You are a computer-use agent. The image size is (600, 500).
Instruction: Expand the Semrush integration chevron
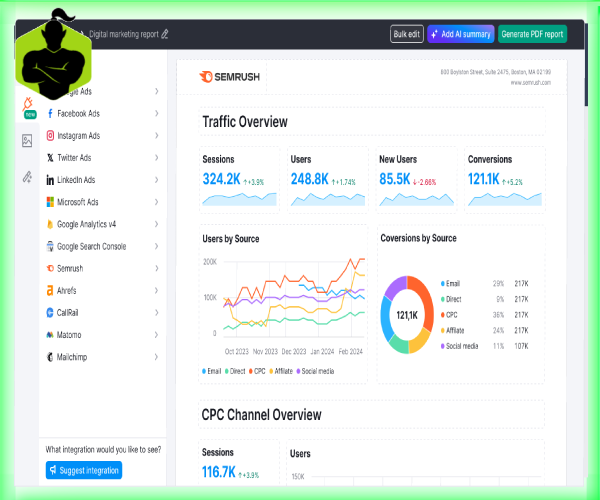[x=157, y=269]
